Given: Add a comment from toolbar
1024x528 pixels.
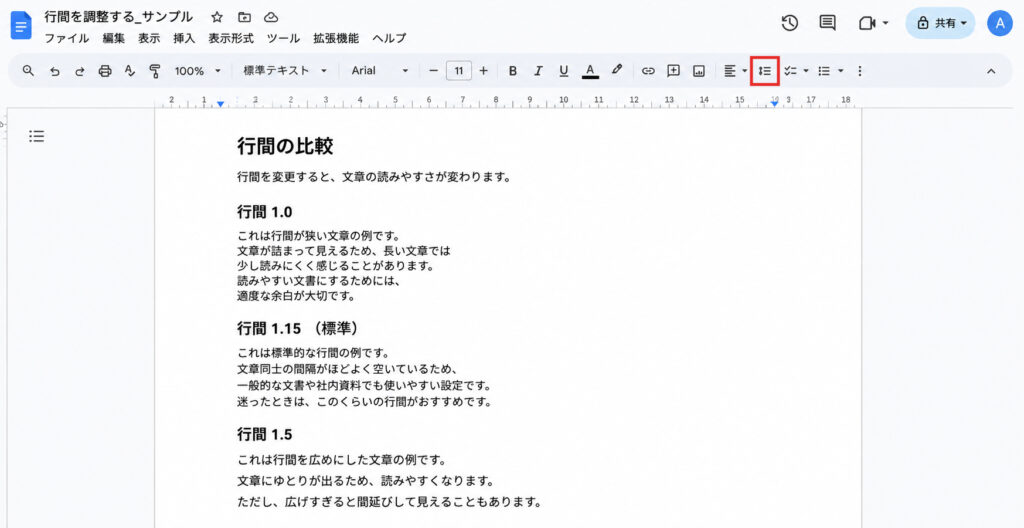Looking at the screenshot, I should pos(673,71).
